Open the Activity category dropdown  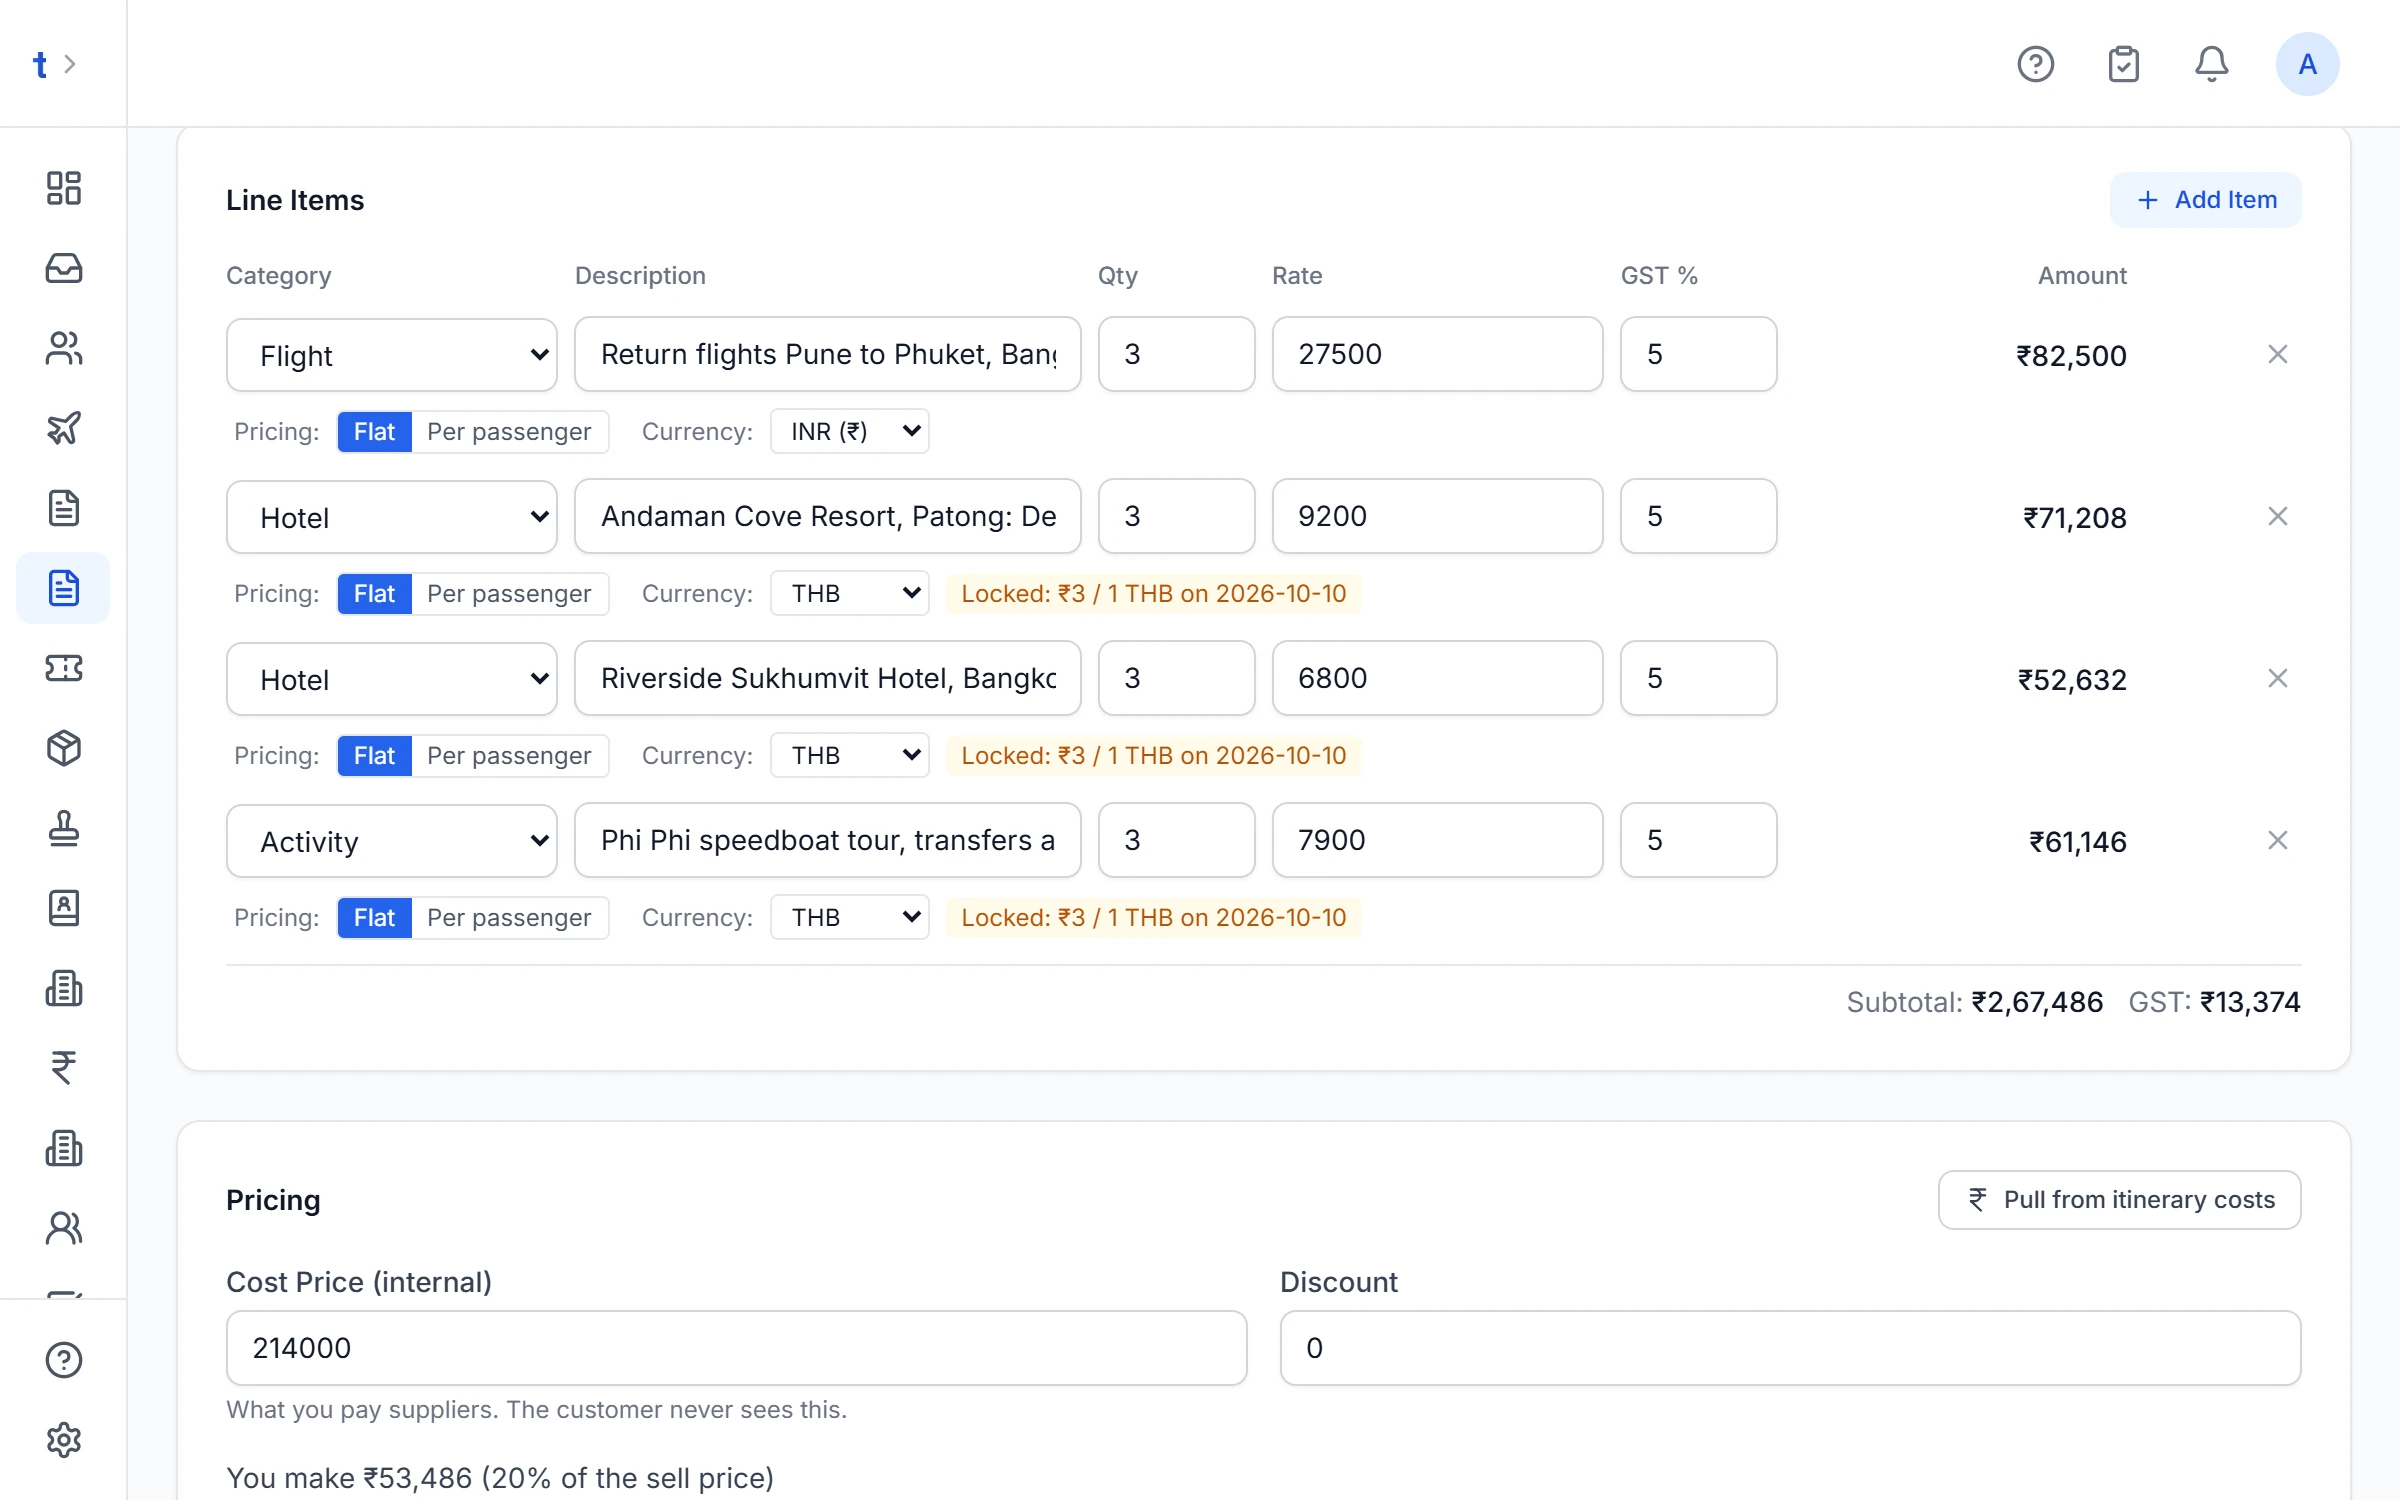(392, 841)
